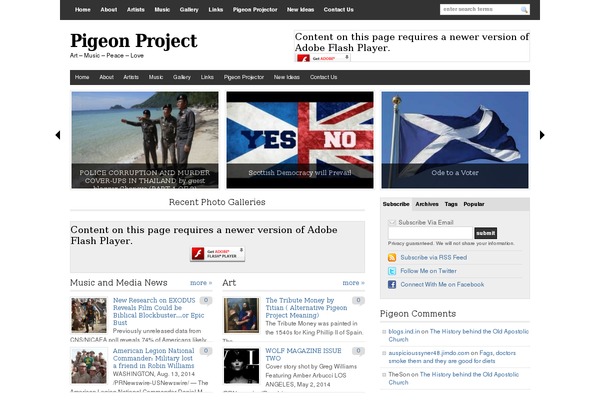Open the Scottish Democracy will Prevail slide

coord(300,140)
